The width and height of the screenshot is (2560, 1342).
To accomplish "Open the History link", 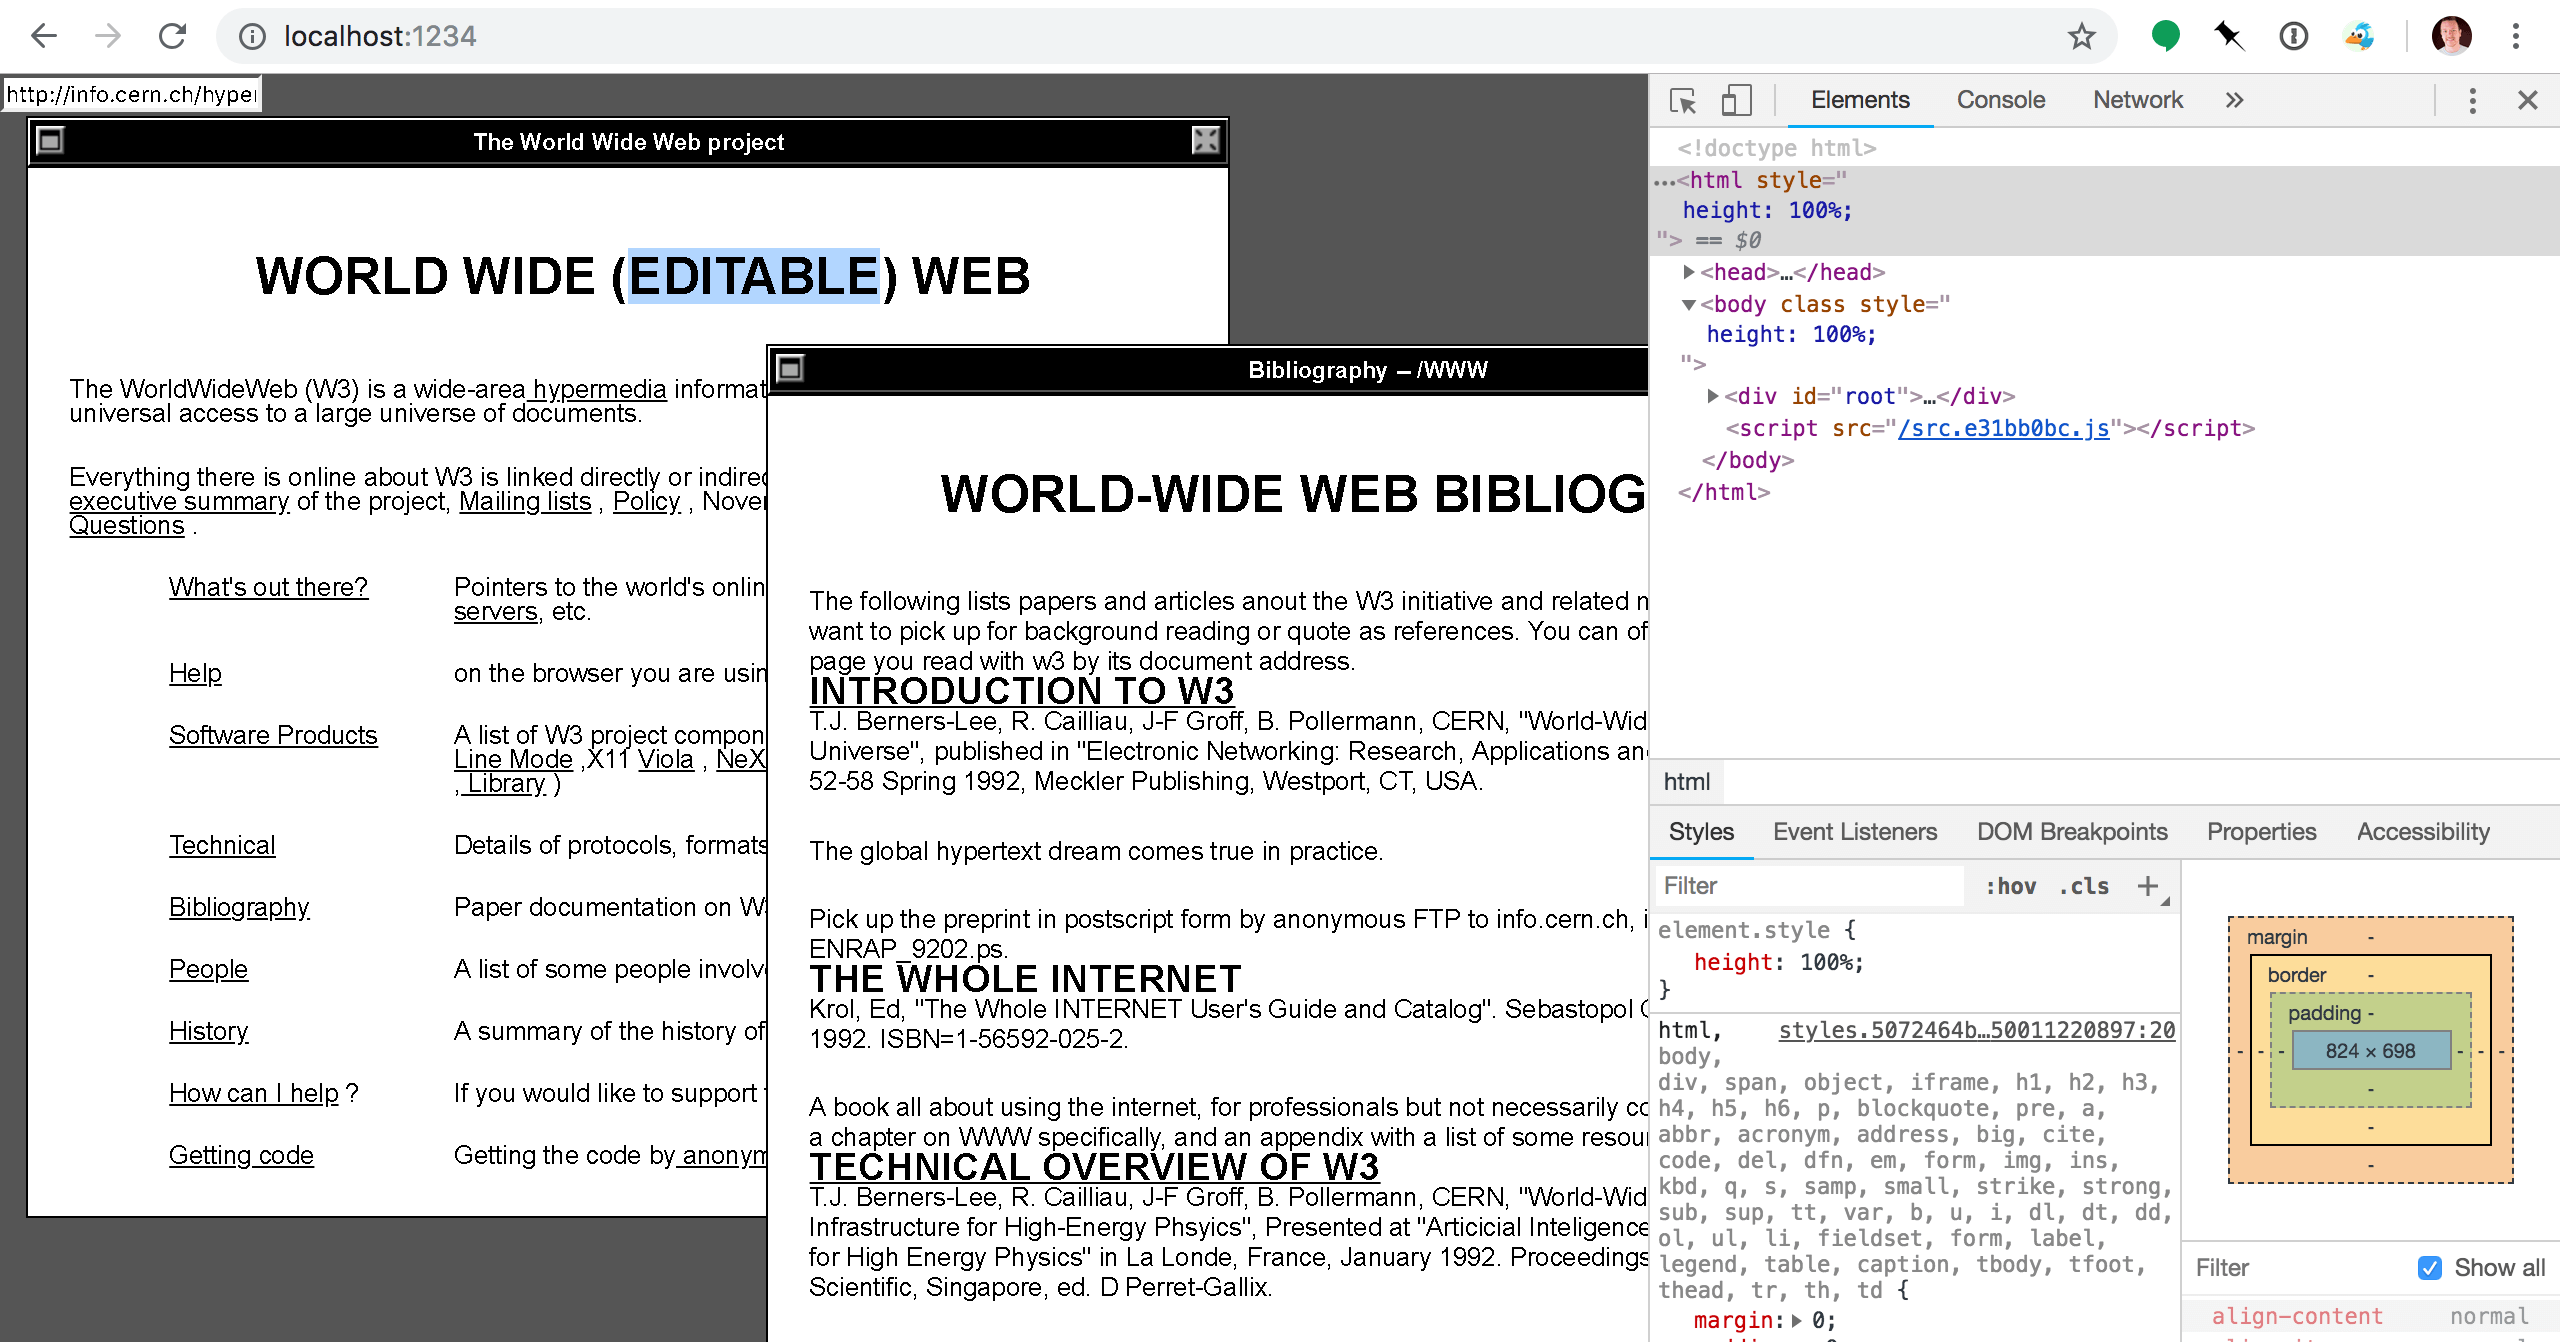I will tap(208, 1031).
